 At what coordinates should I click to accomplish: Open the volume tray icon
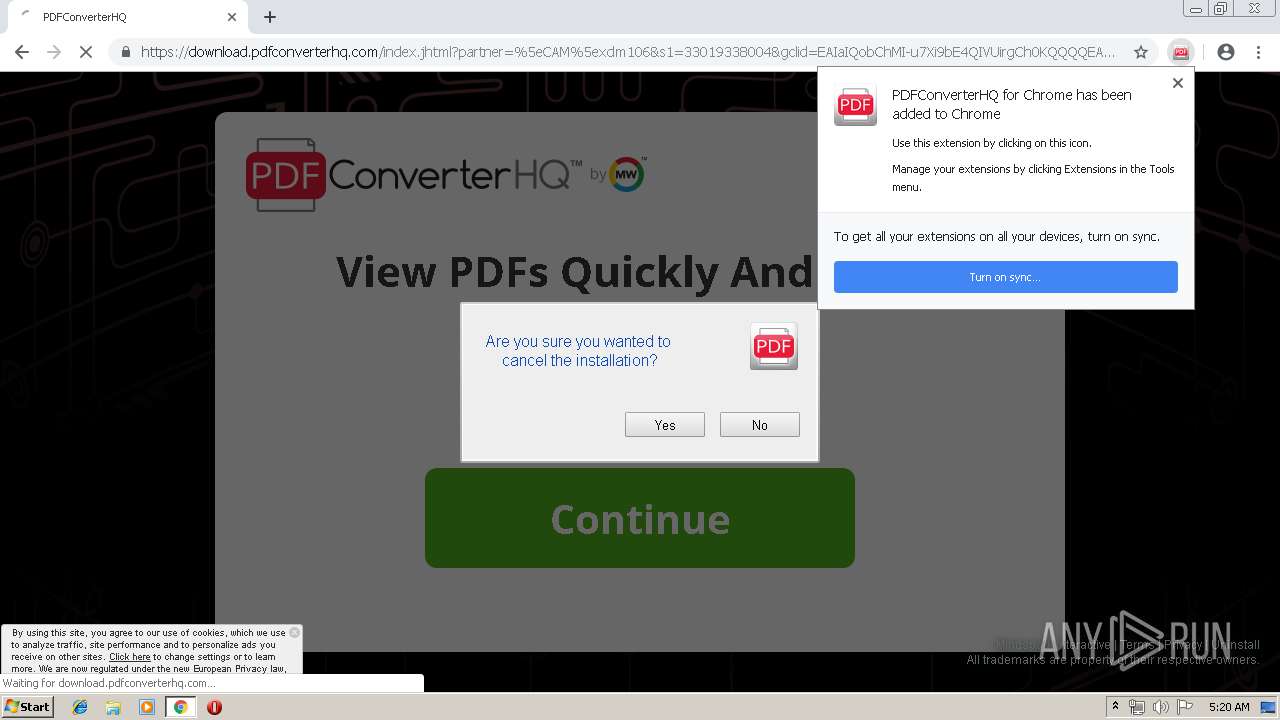tap(1160, 707)
